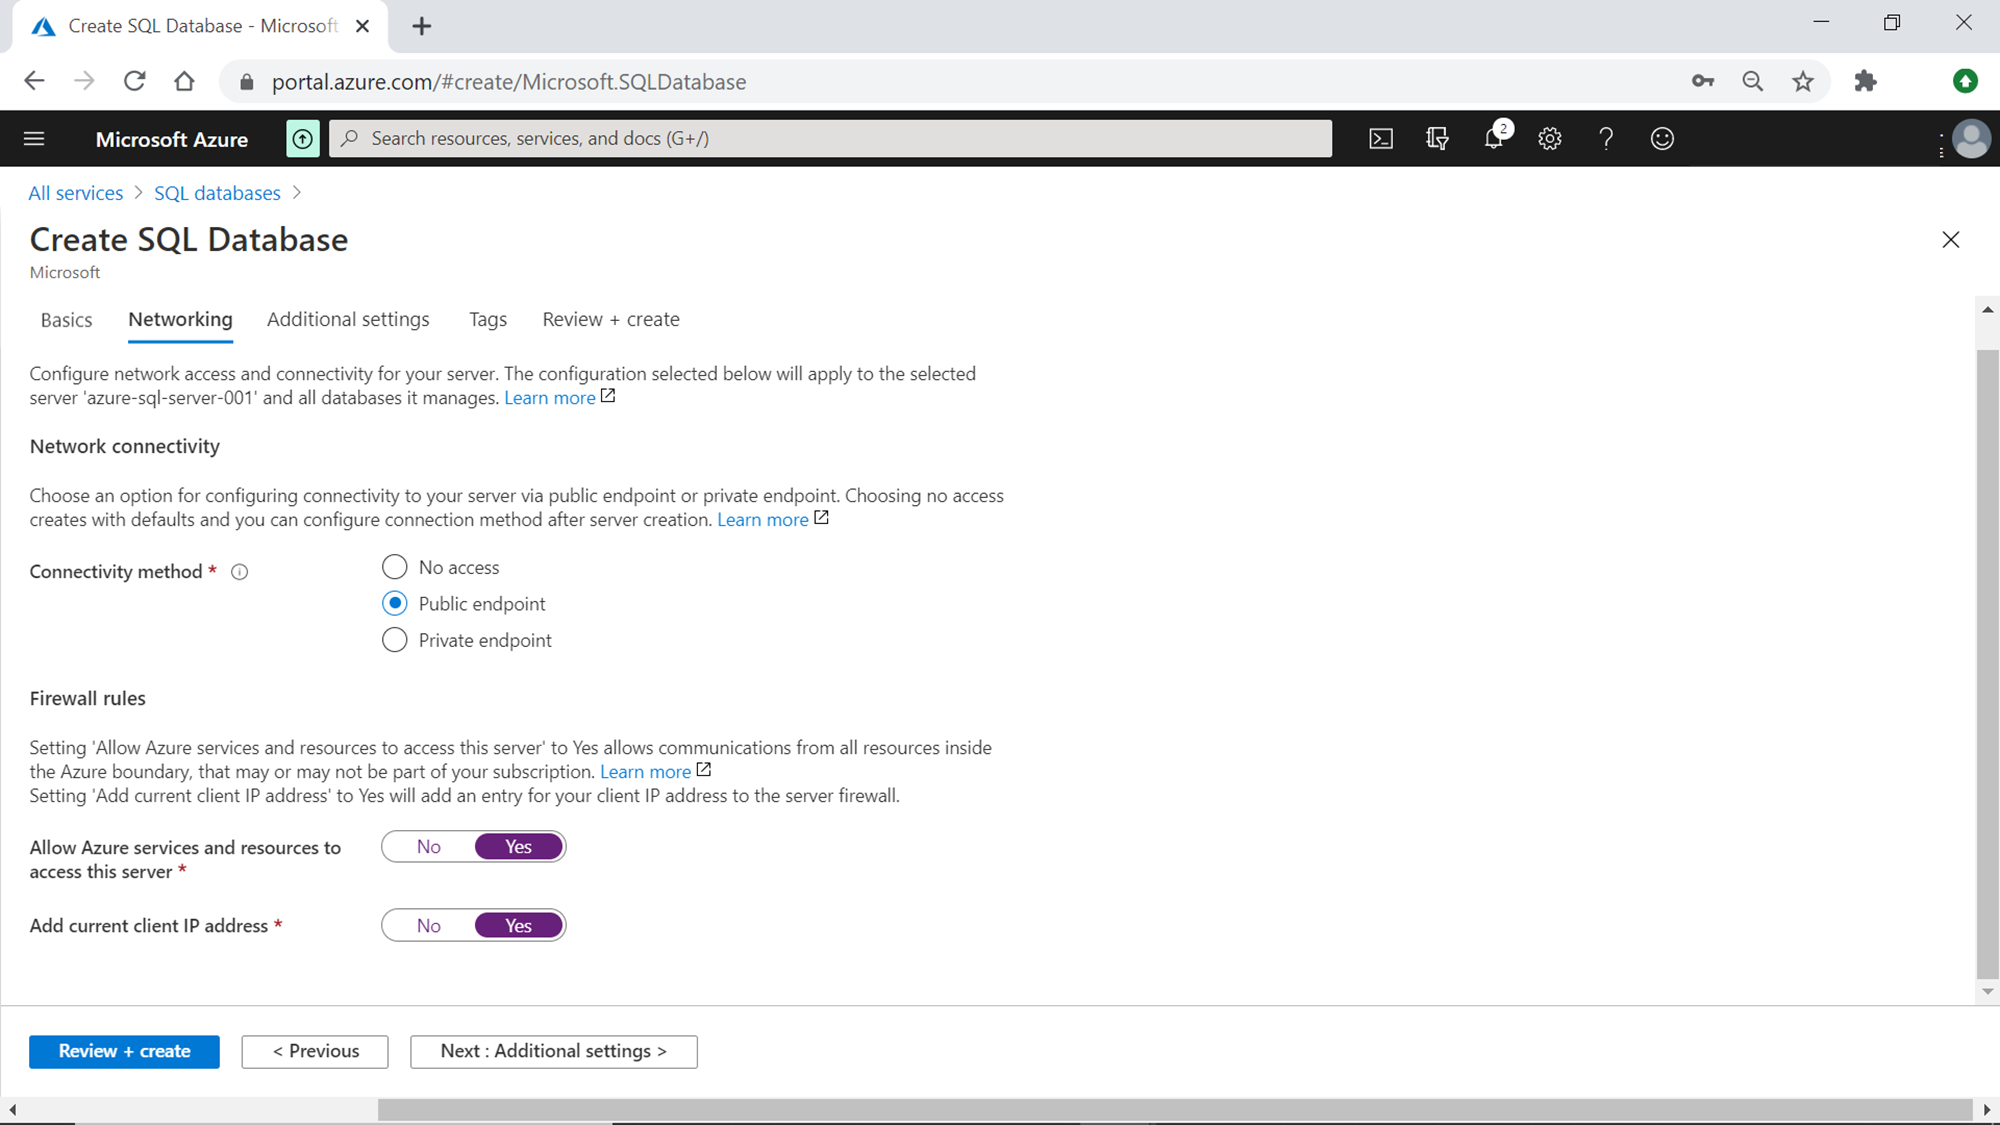The width and height of the screenshot is (2000, 1125).
Task: Select the Private endpoint radio option
Action: [395, 640]
